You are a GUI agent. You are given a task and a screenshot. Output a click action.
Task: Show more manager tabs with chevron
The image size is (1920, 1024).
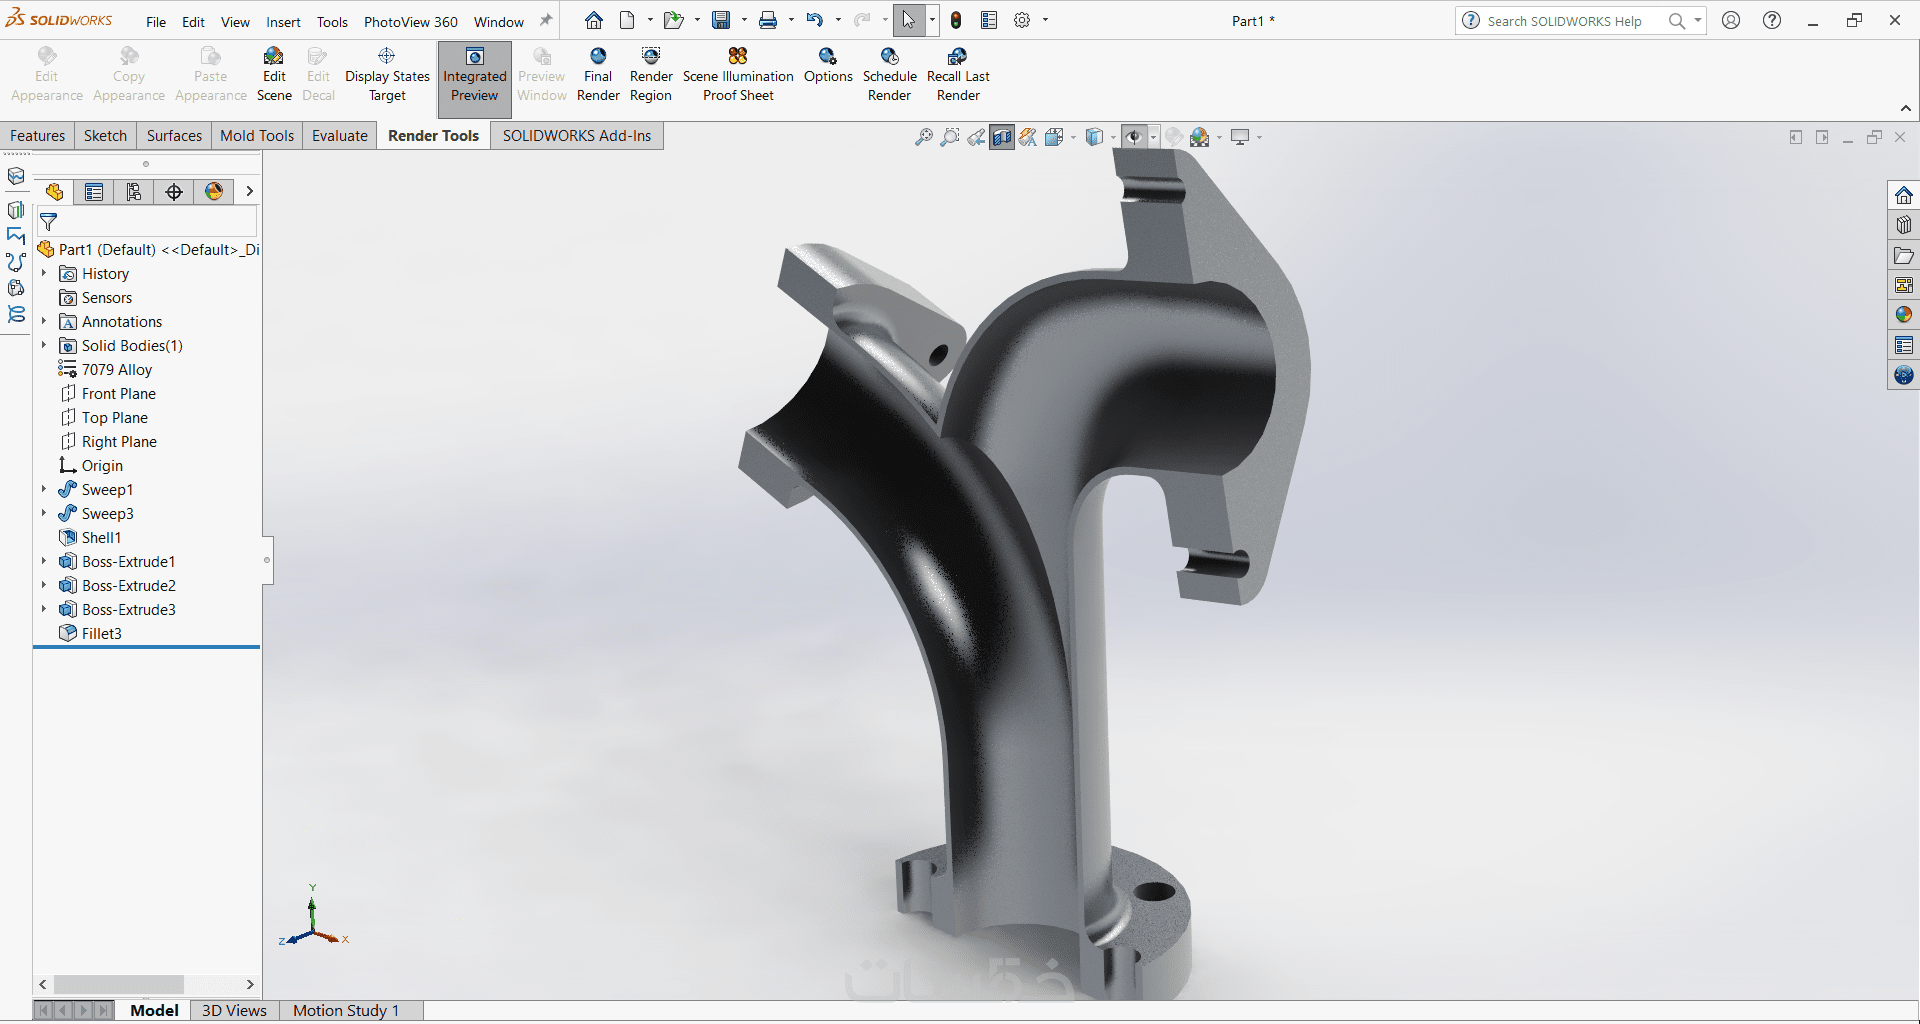[x=249, y=191]
